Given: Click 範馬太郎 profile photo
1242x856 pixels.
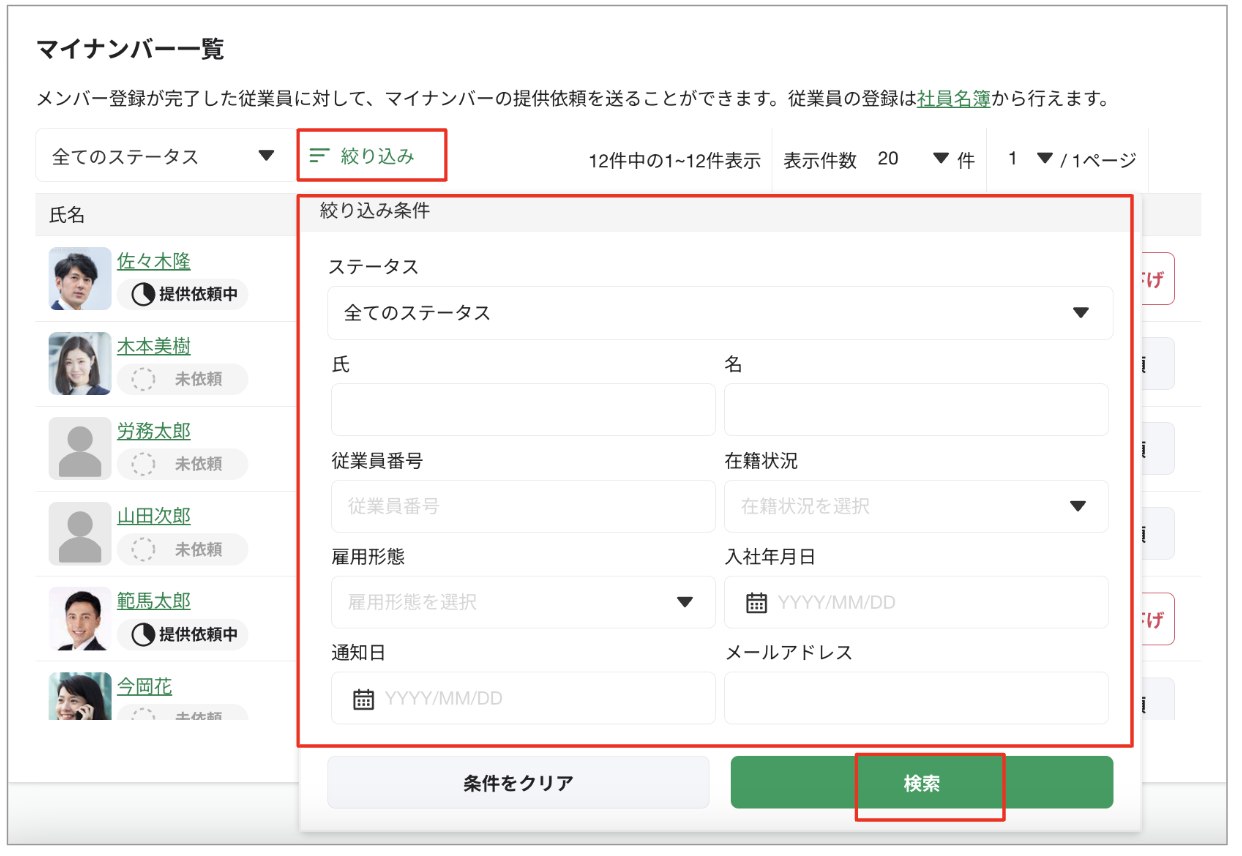Looking at the screenshot, I should tap(80, 619).
